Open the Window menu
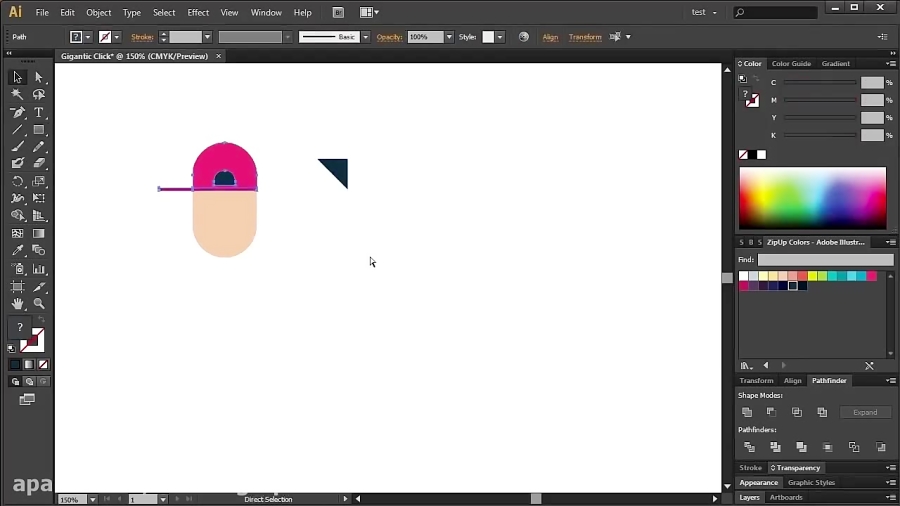Image resolution: width=900 pixels, height=506 pixels. [x=266, y=12]
